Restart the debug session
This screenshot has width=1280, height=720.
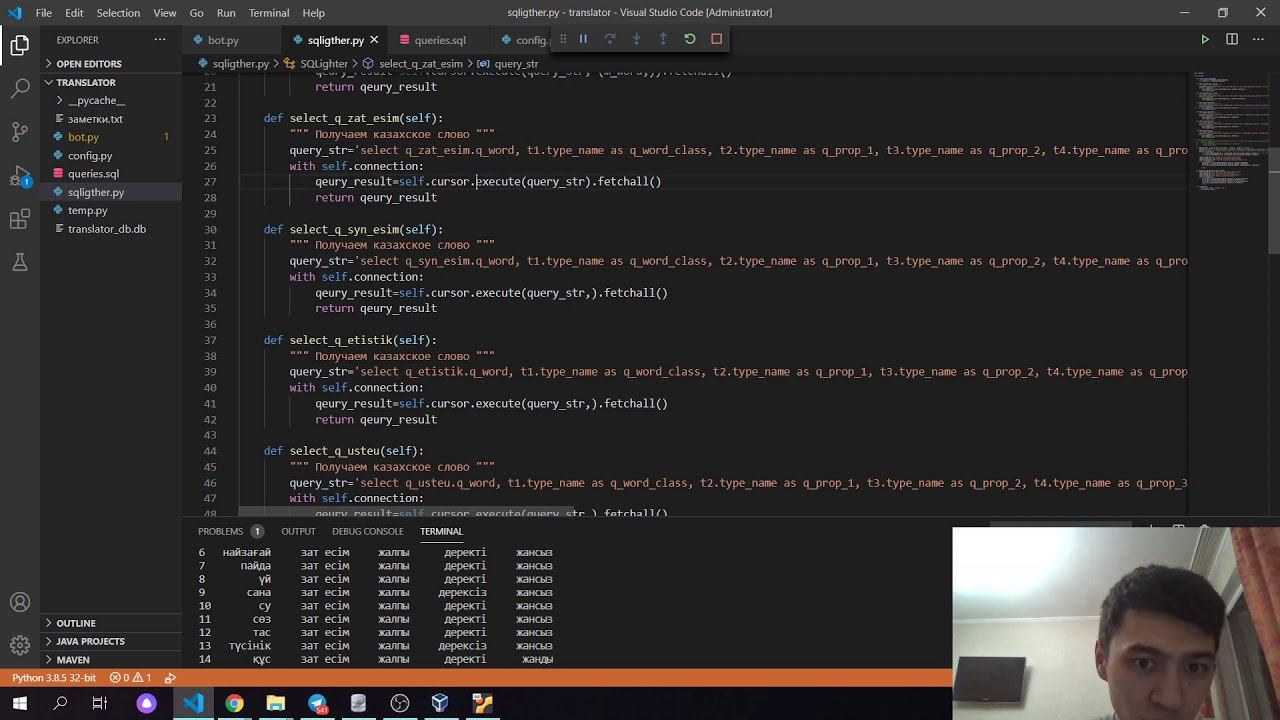(690, 39)
